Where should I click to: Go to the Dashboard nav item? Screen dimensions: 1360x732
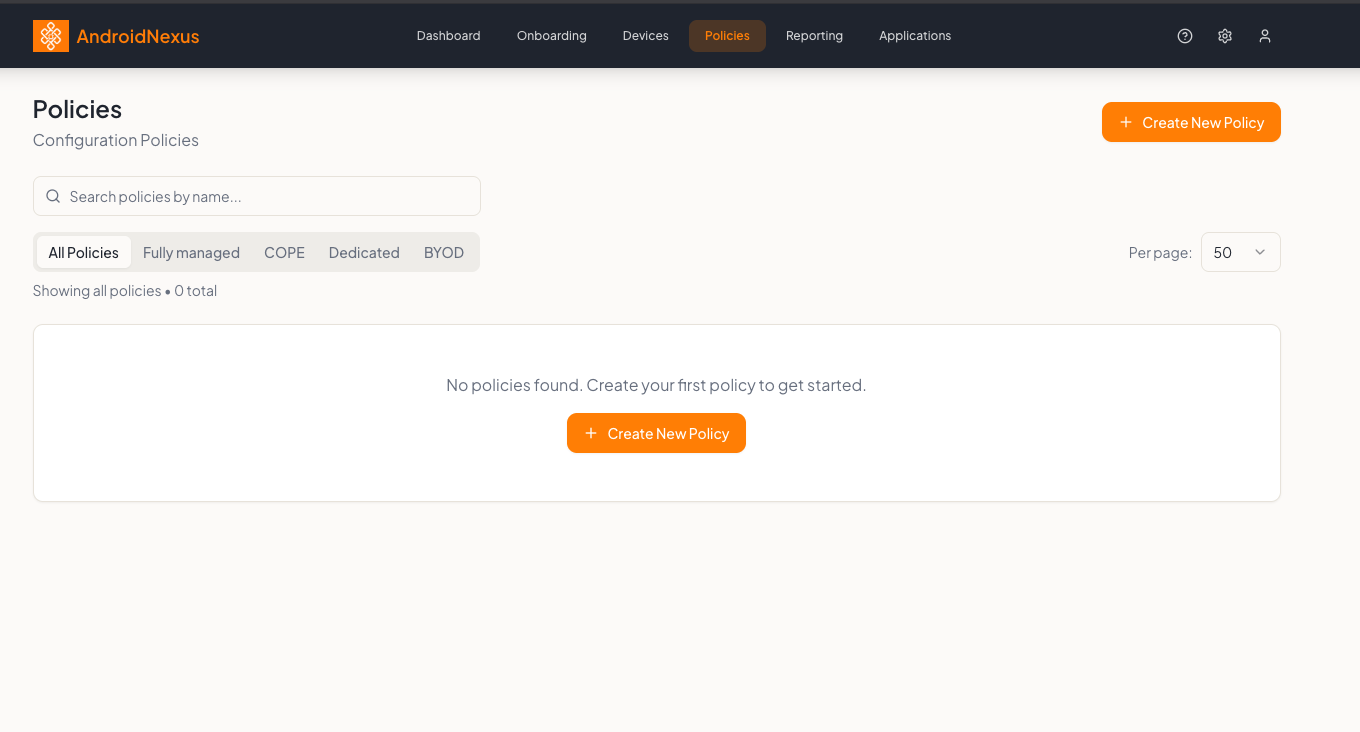coord(448,36)
